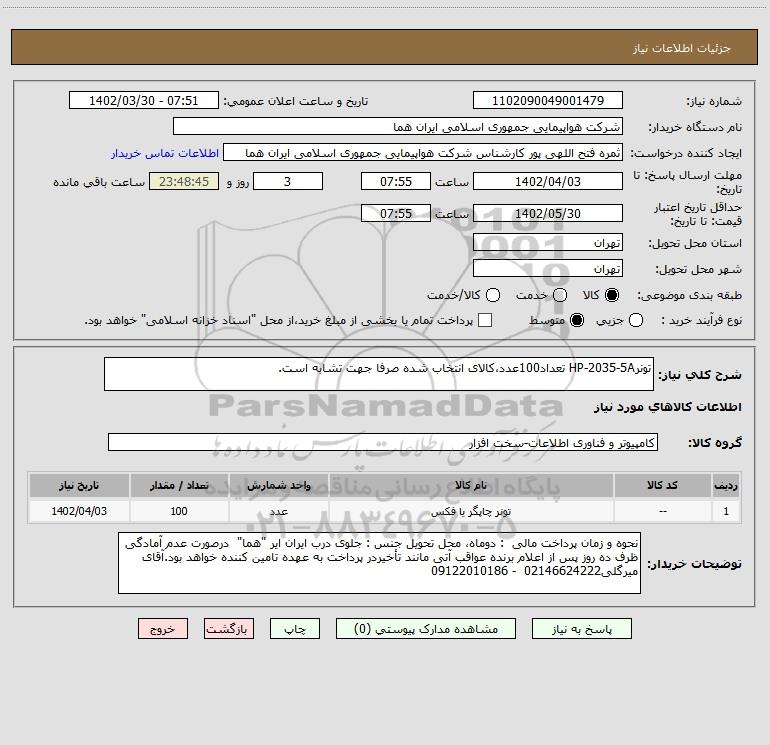Screen dimensions: 770x745
Task: Click the request creator field ثمره فتح اللهی پور
Action: click(423, 152)
